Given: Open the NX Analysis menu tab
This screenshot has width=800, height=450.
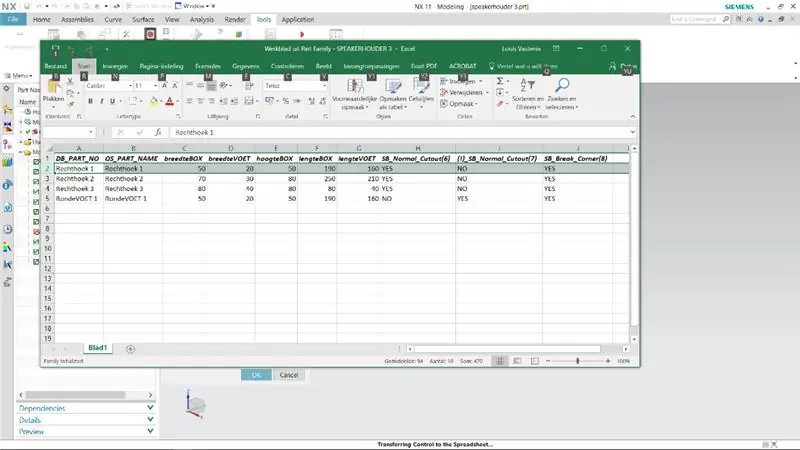Looking at the screenshot, I should tap(202, 19).
